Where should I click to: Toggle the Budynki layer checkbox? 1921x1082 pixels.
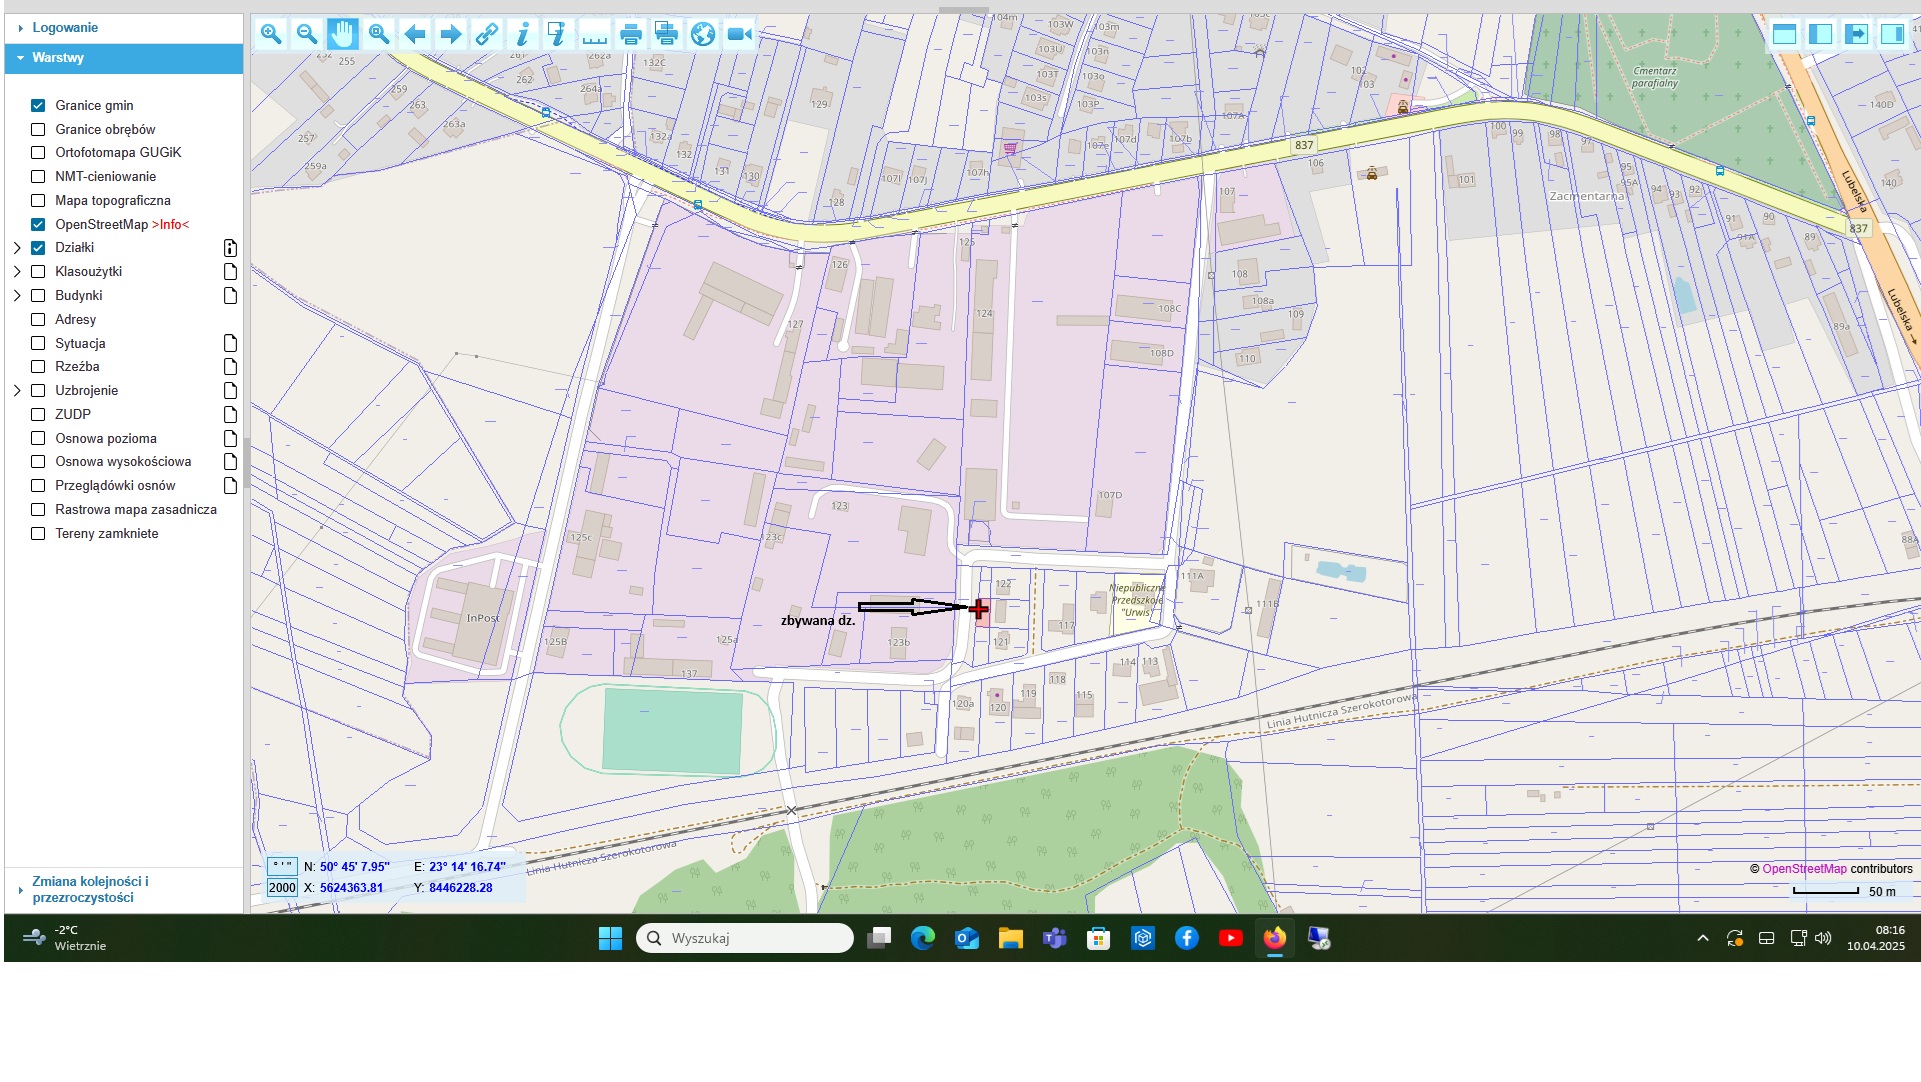[38, 296]
